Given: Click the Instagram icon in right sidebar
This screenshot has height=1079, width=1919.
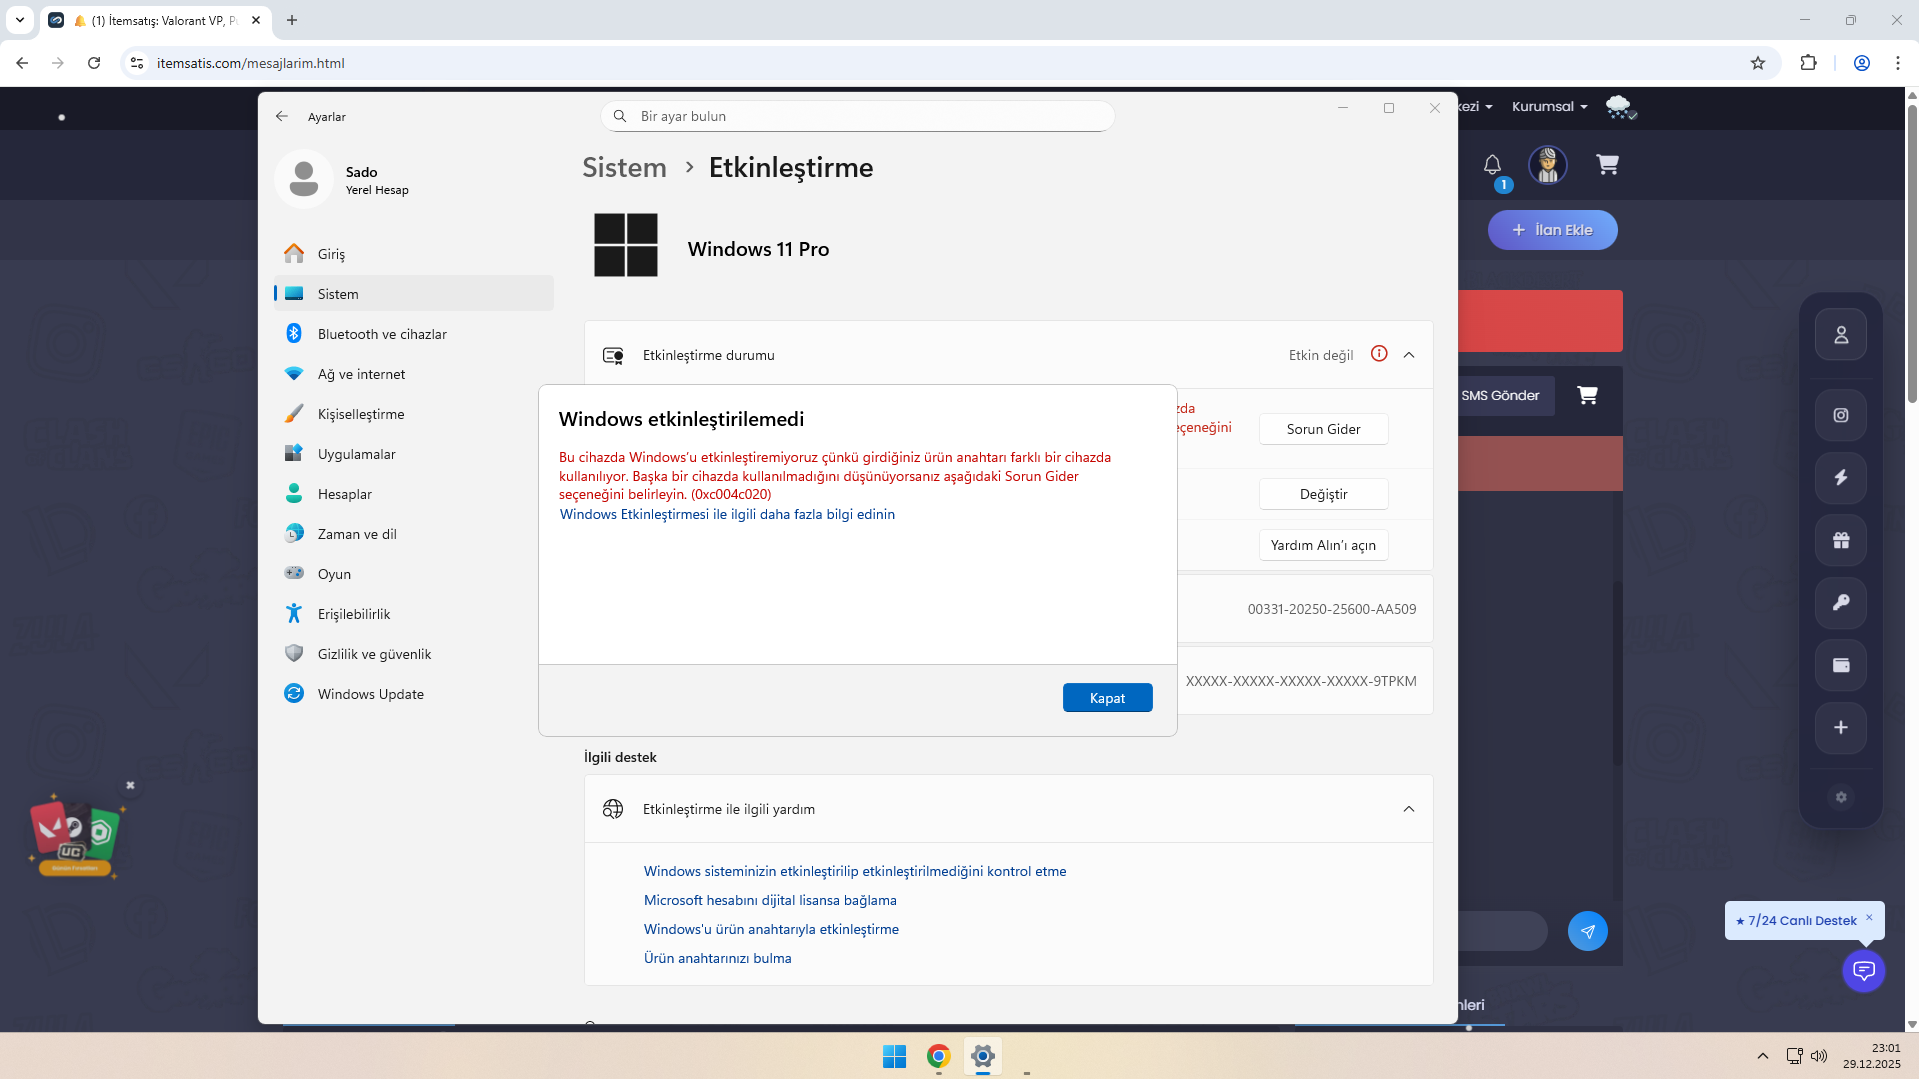Looking at the screenshot, I should pos(1840,415).
